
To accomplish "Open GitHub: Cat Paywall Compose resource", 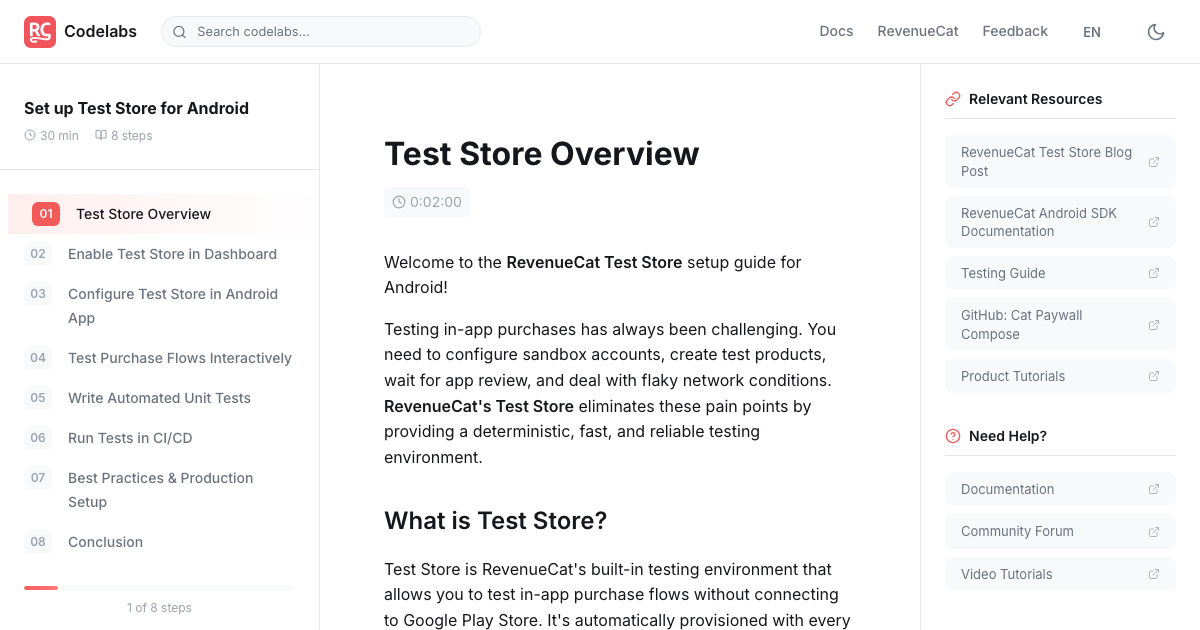I will click(x=1060, y=325).
